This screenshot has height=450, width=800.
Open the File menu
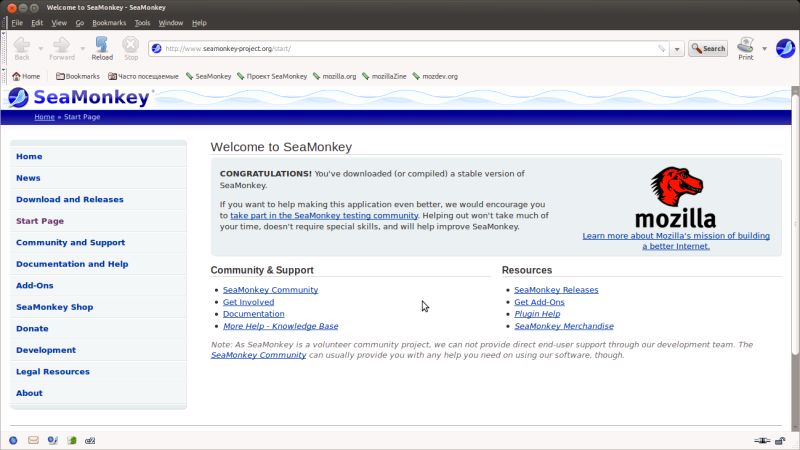tap(17, 23)
